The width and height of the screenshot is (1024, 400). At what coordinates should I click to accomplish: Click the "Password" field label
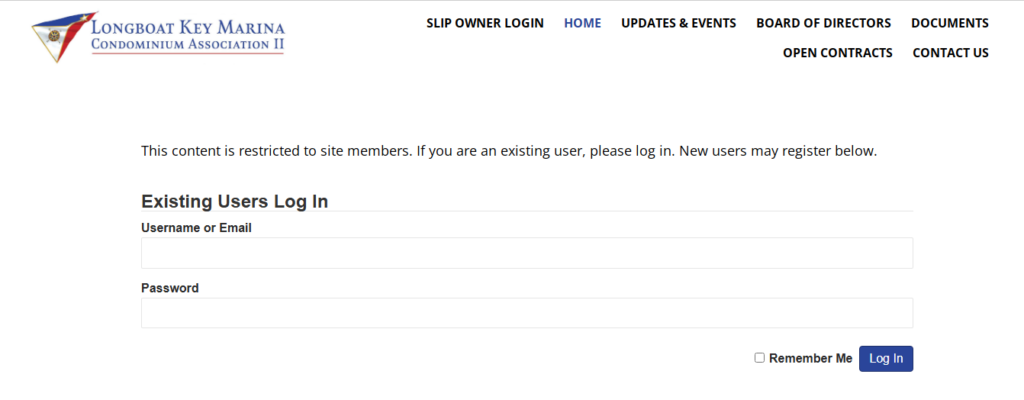[x=170, y=288]
